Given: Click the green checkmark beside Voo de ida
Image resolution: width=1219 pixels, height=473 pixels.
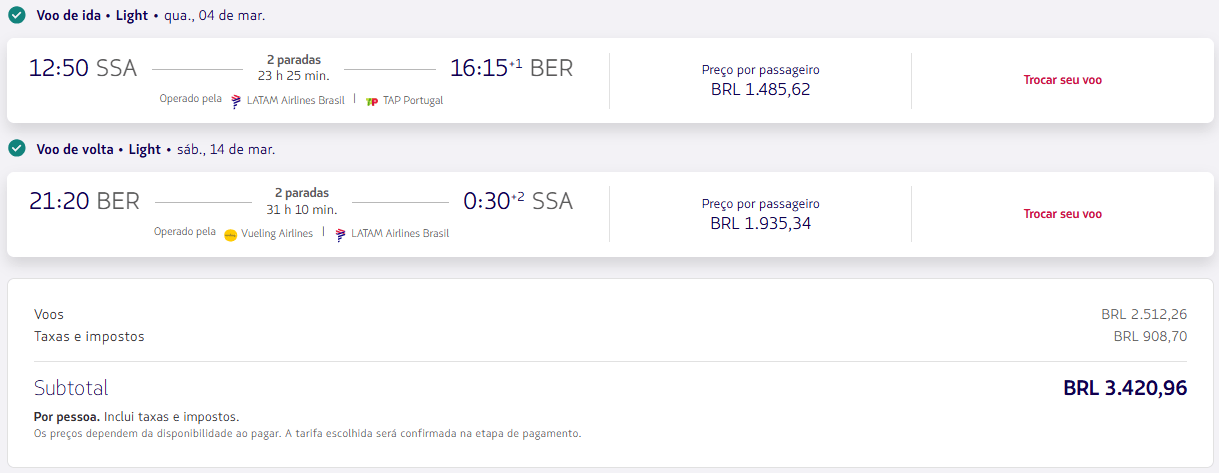Looking at the screenshot, I should [16, 15].
